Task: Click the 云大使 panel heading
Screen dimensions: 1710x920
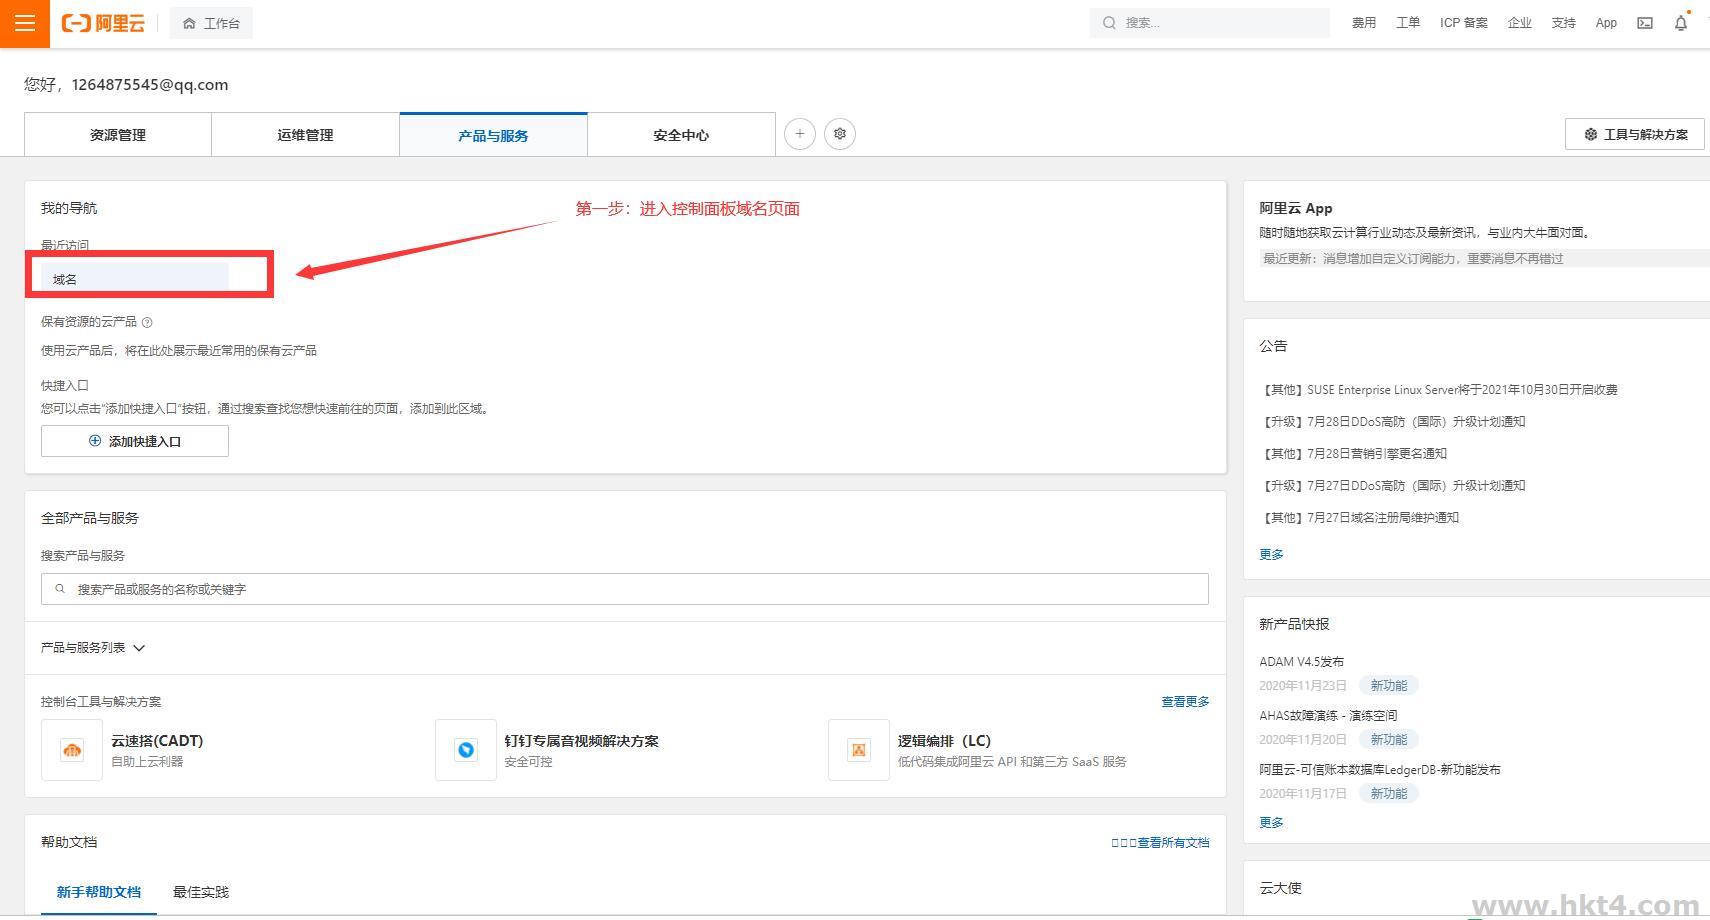Action: [x=1280, y=888]
